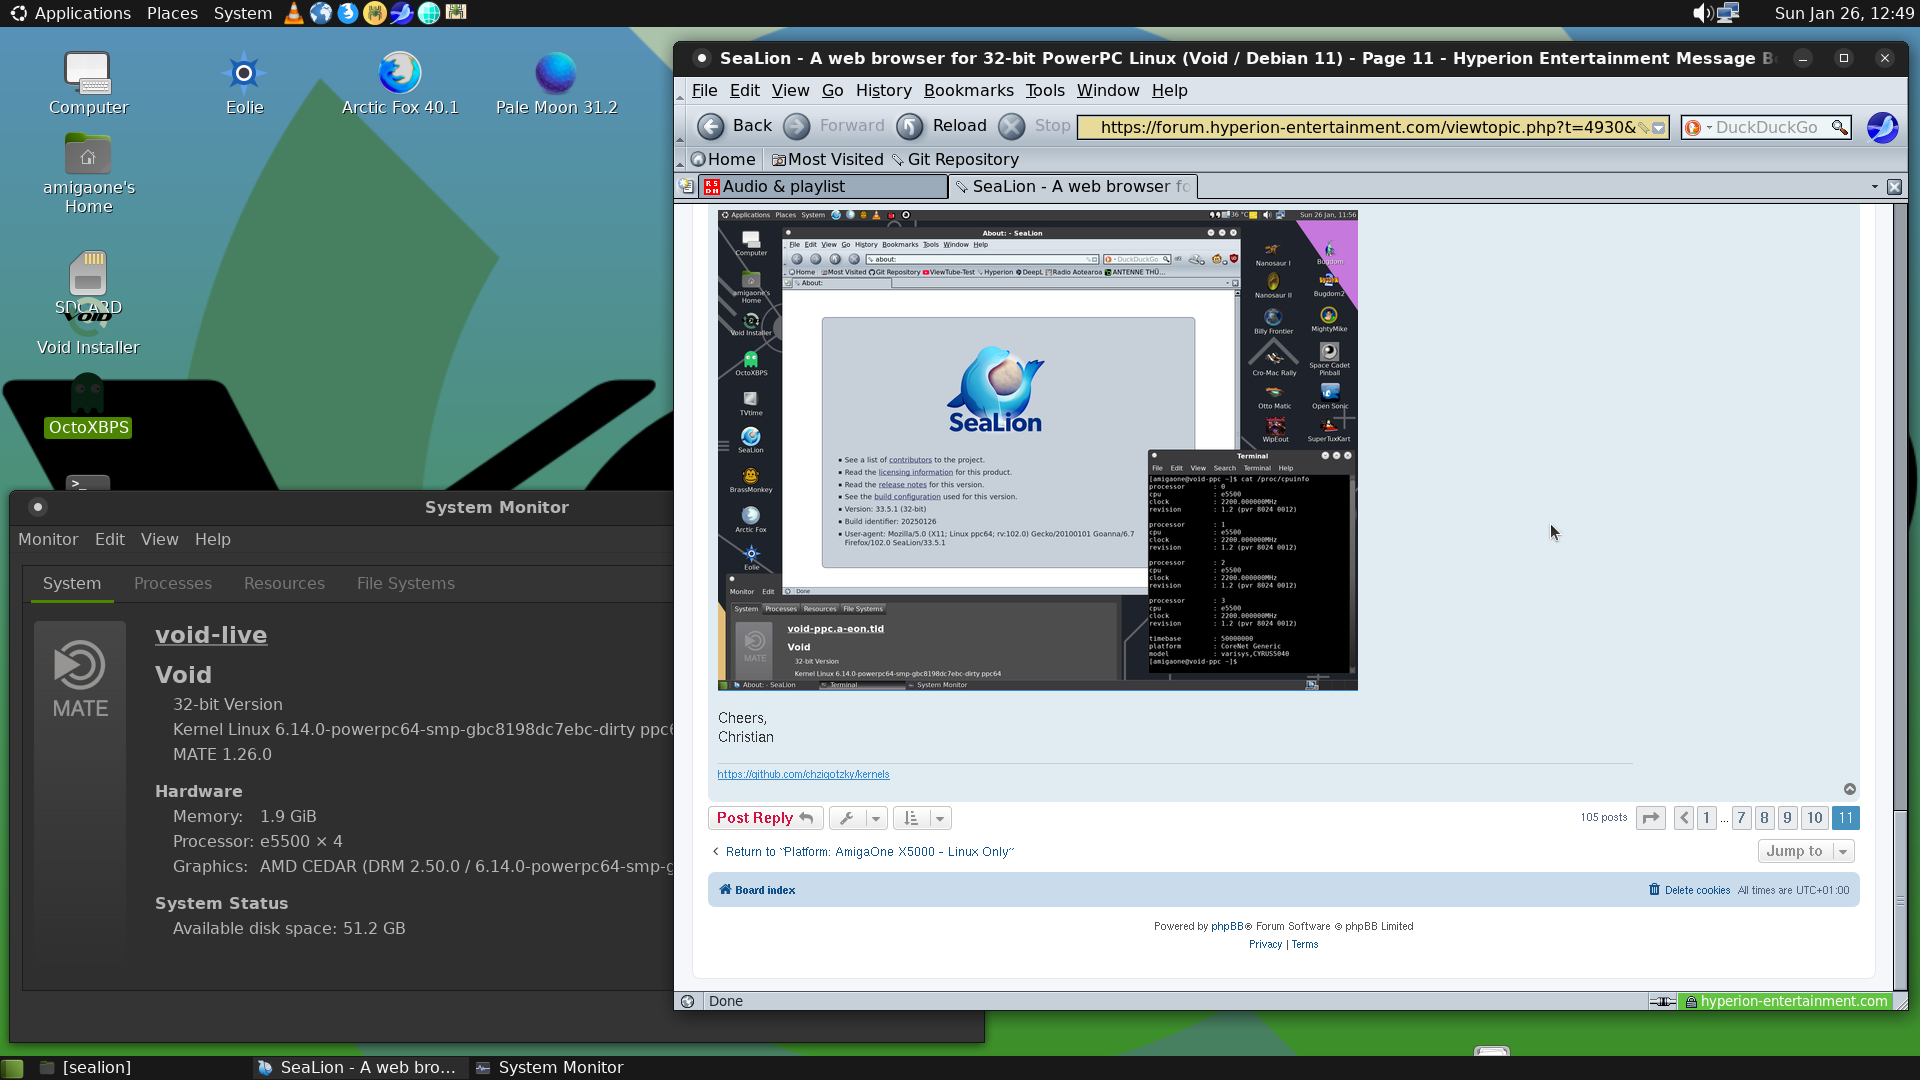This screenshot has height=1080, width=1920.
Task: Open OctoXBPS from the desktop
Action: [88, 405]
